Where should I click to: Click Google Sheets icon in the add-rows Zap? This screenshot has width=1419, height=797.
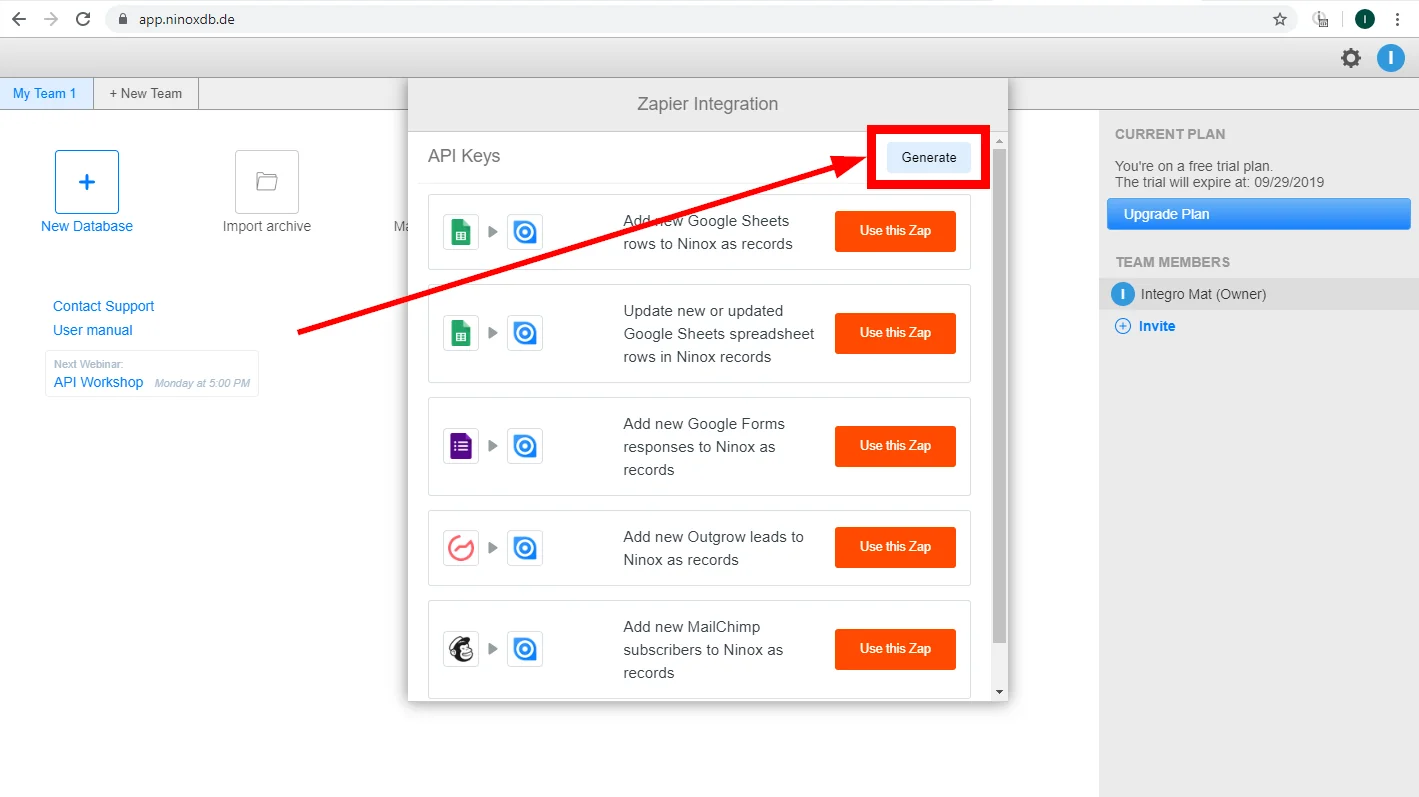click(x=461, y=232)
